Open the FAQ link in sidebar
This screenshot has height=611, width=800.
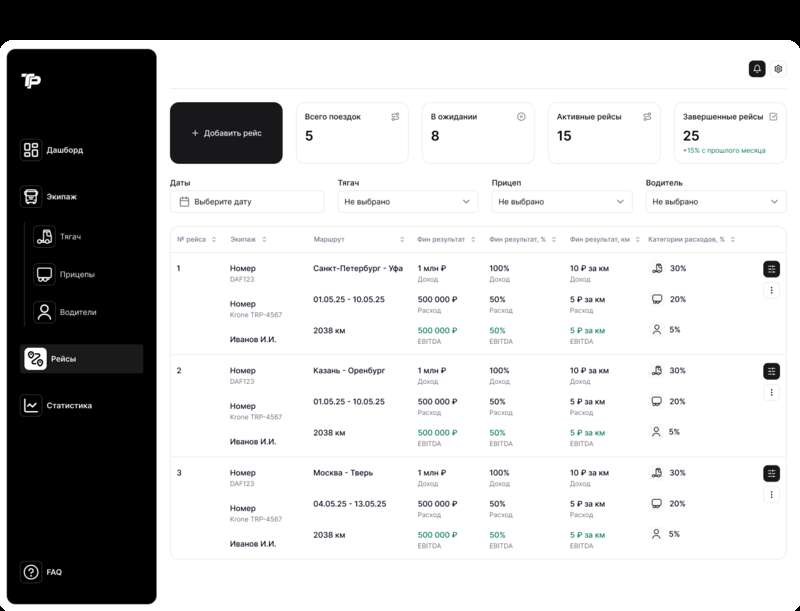pyautogui.click(x=53, y=572)
